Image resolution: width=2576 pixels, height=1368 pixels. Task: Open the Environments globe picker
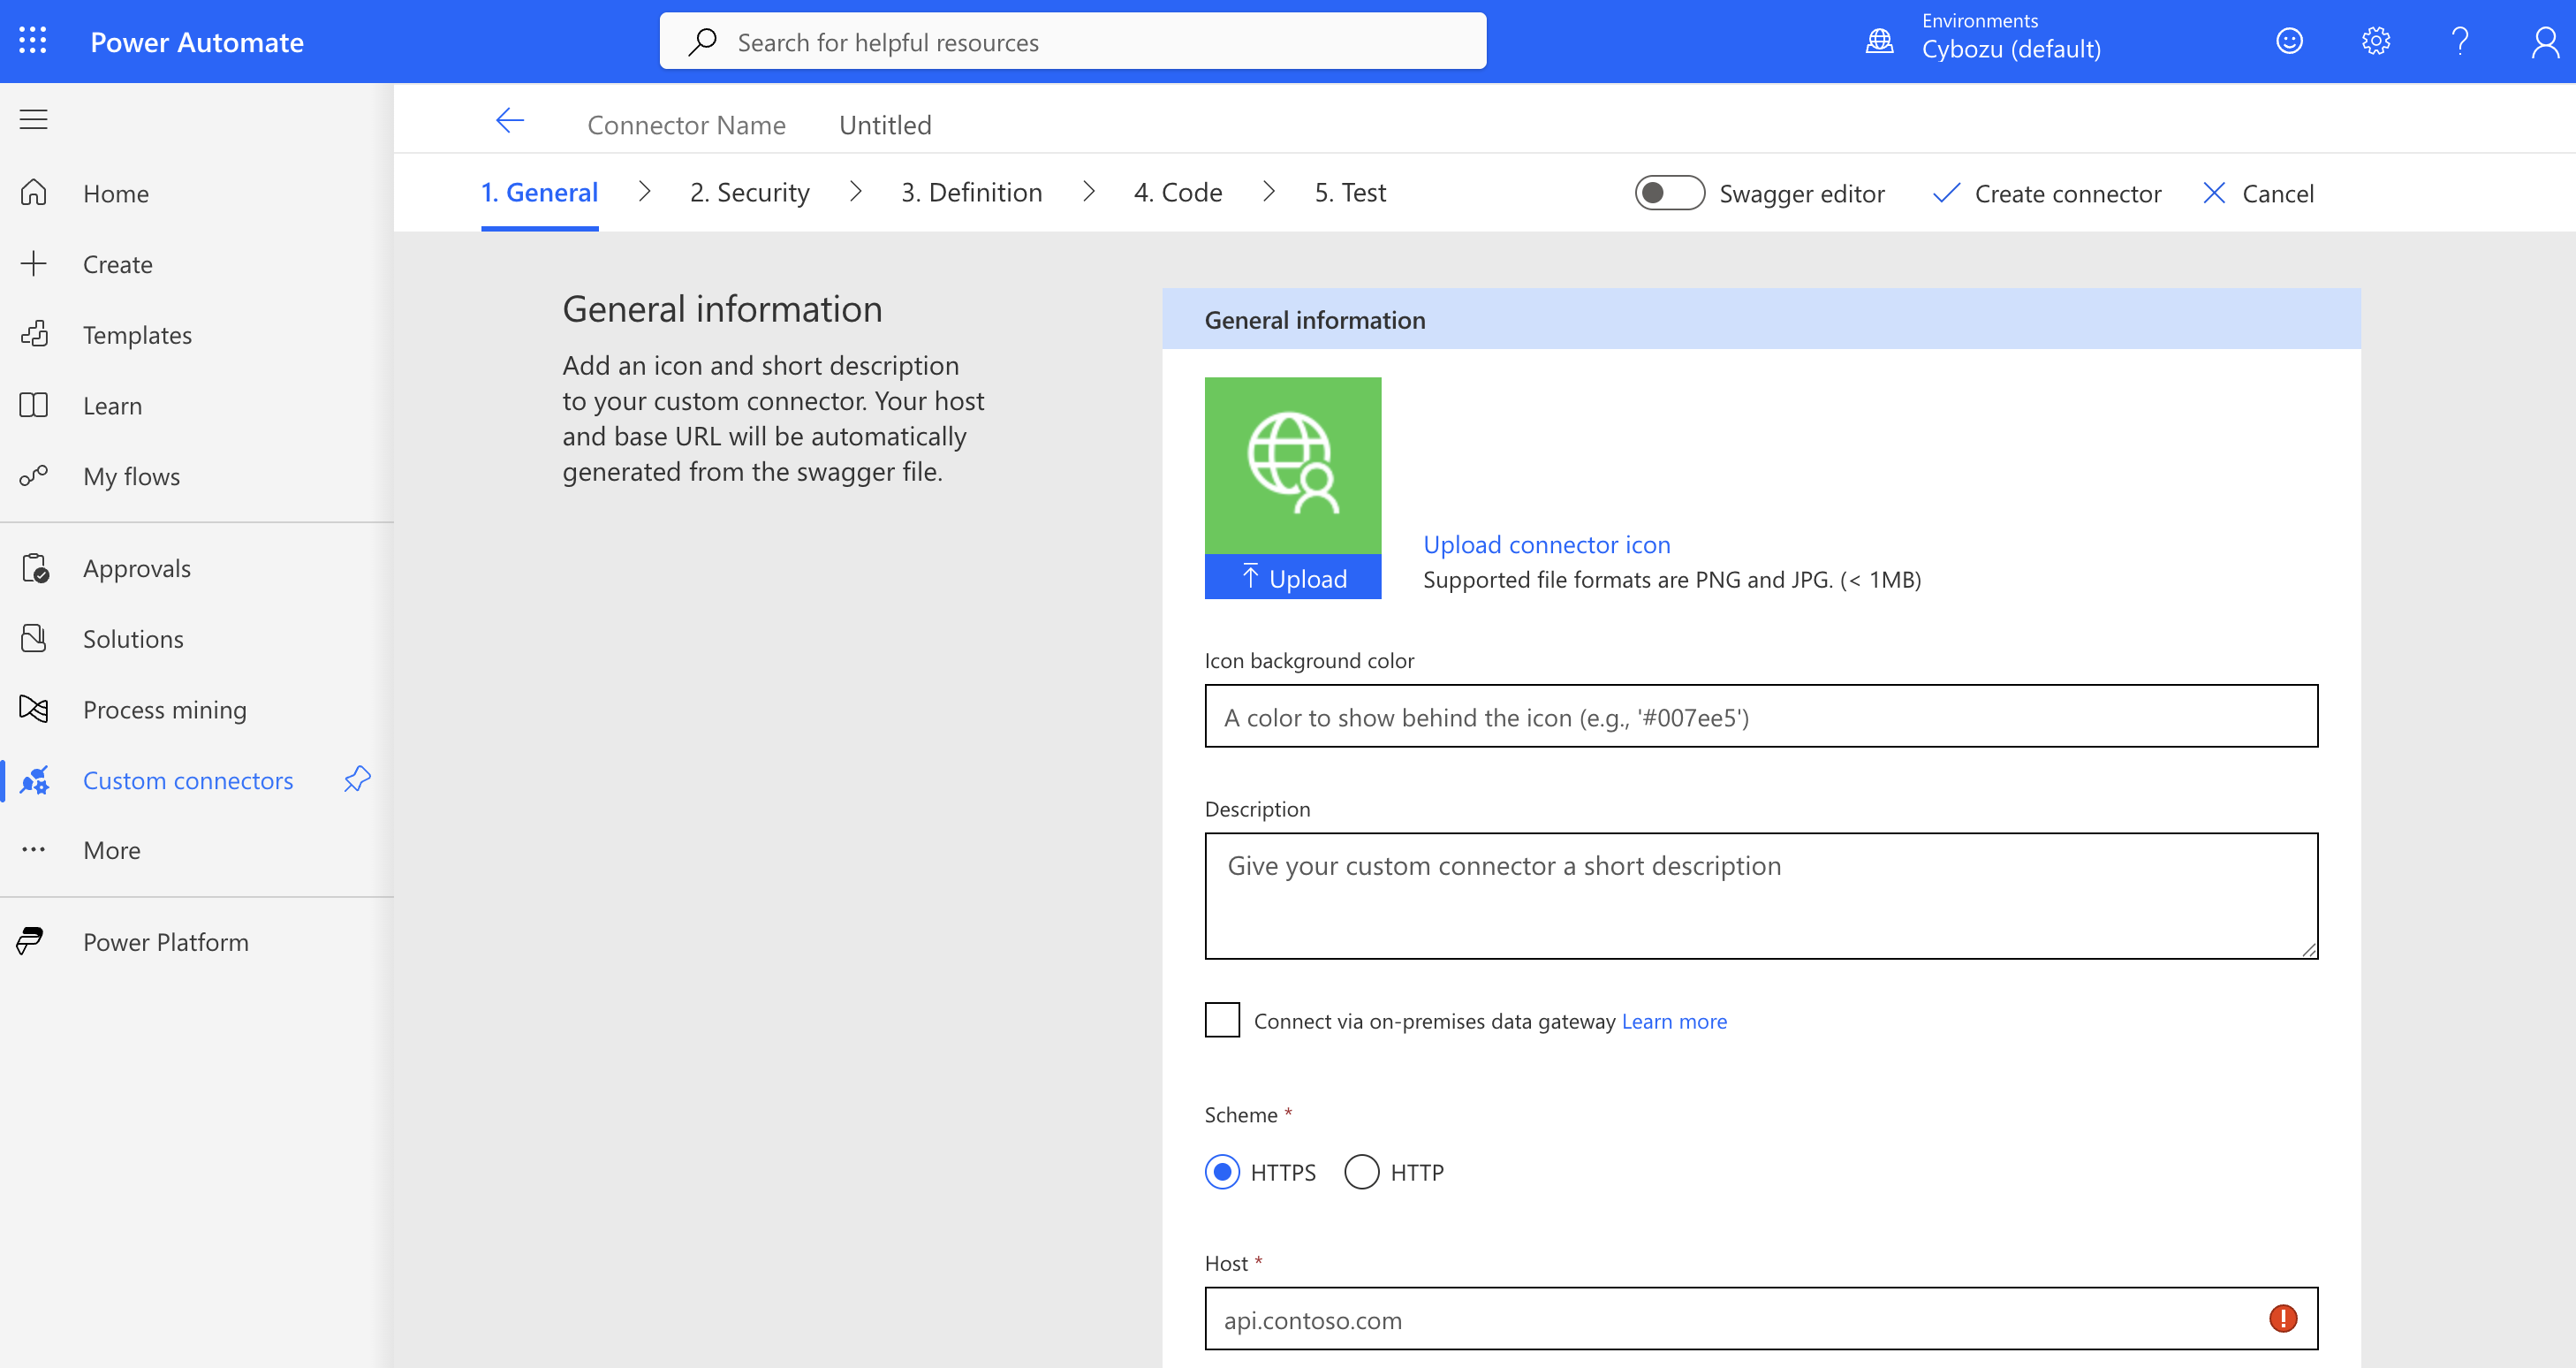pos(1880,41)
